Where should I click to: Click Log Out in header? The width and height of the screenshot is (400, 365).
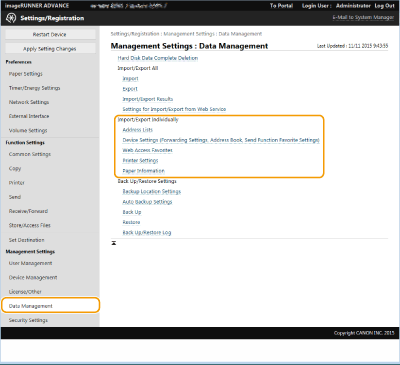[384, 6]
